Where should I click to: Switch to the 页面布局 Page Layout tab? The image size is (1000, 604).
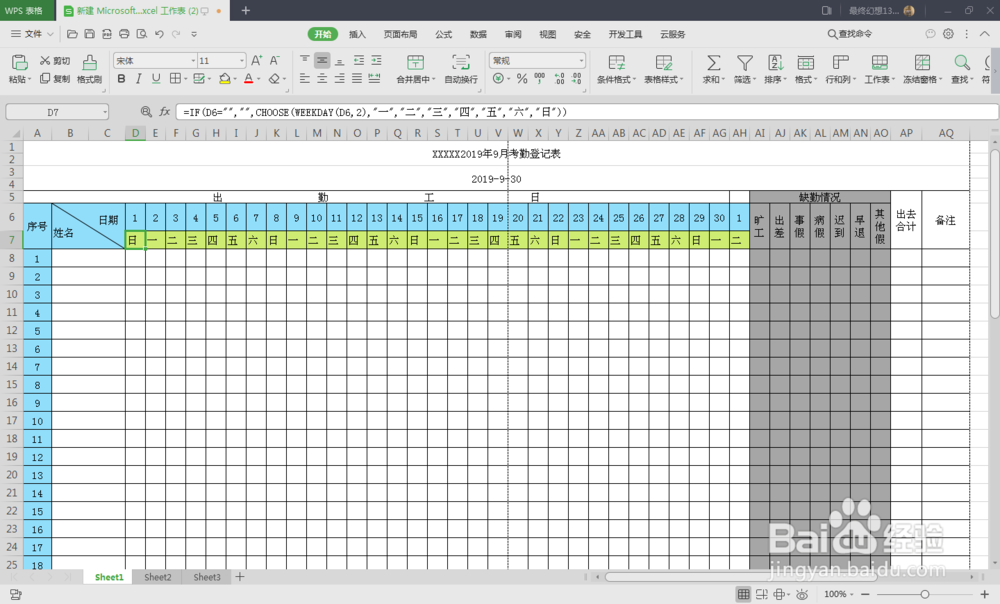click(x=400, y=34)
